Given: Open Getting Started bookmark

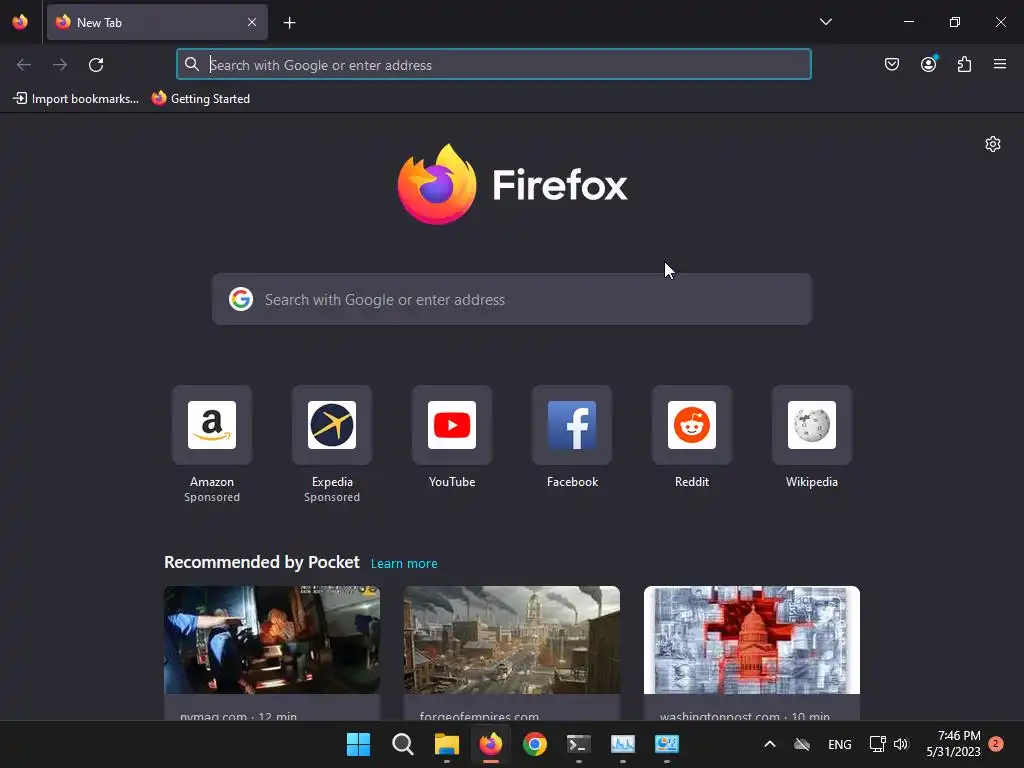Looking at the screenshot, I should pyautogui.click(x=201, y=99).
